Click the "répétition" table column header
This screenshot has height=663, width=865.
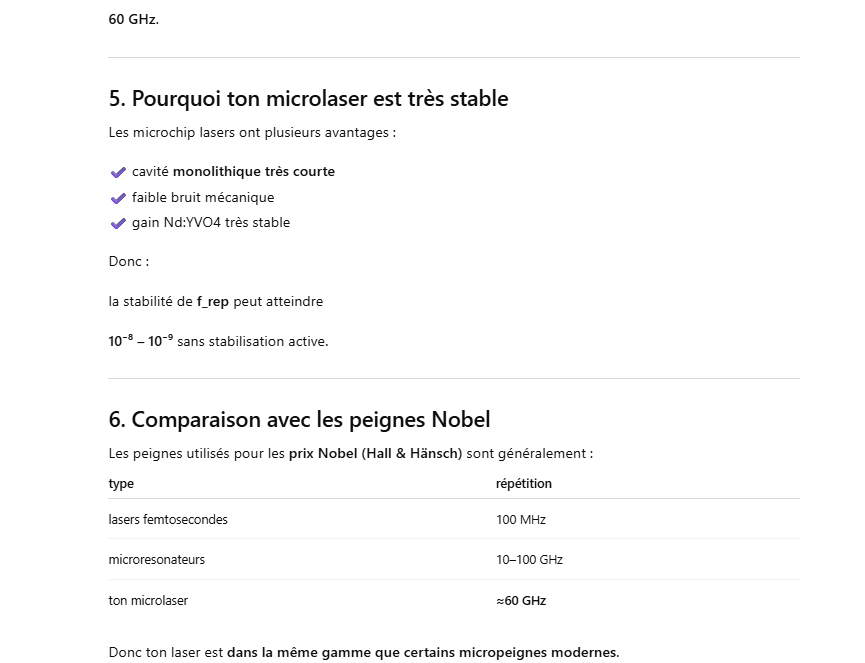click(x=523, y=484)
